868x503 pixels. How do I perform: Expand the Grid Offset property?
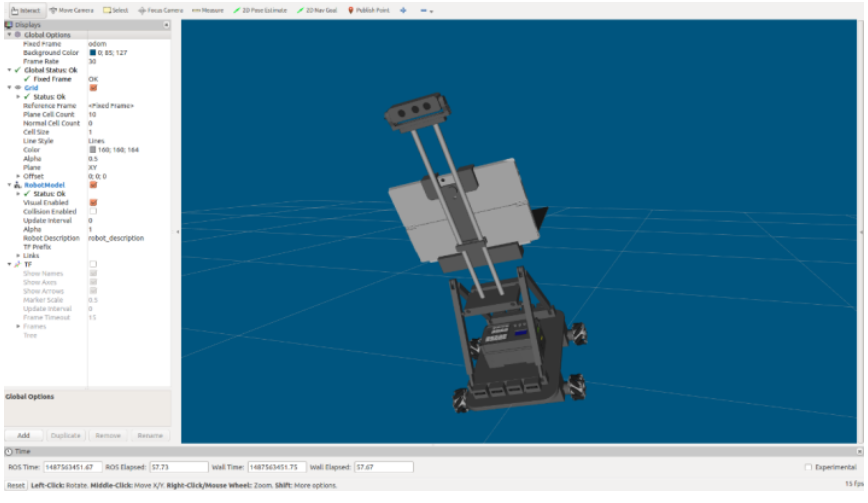tap(18, 176)
